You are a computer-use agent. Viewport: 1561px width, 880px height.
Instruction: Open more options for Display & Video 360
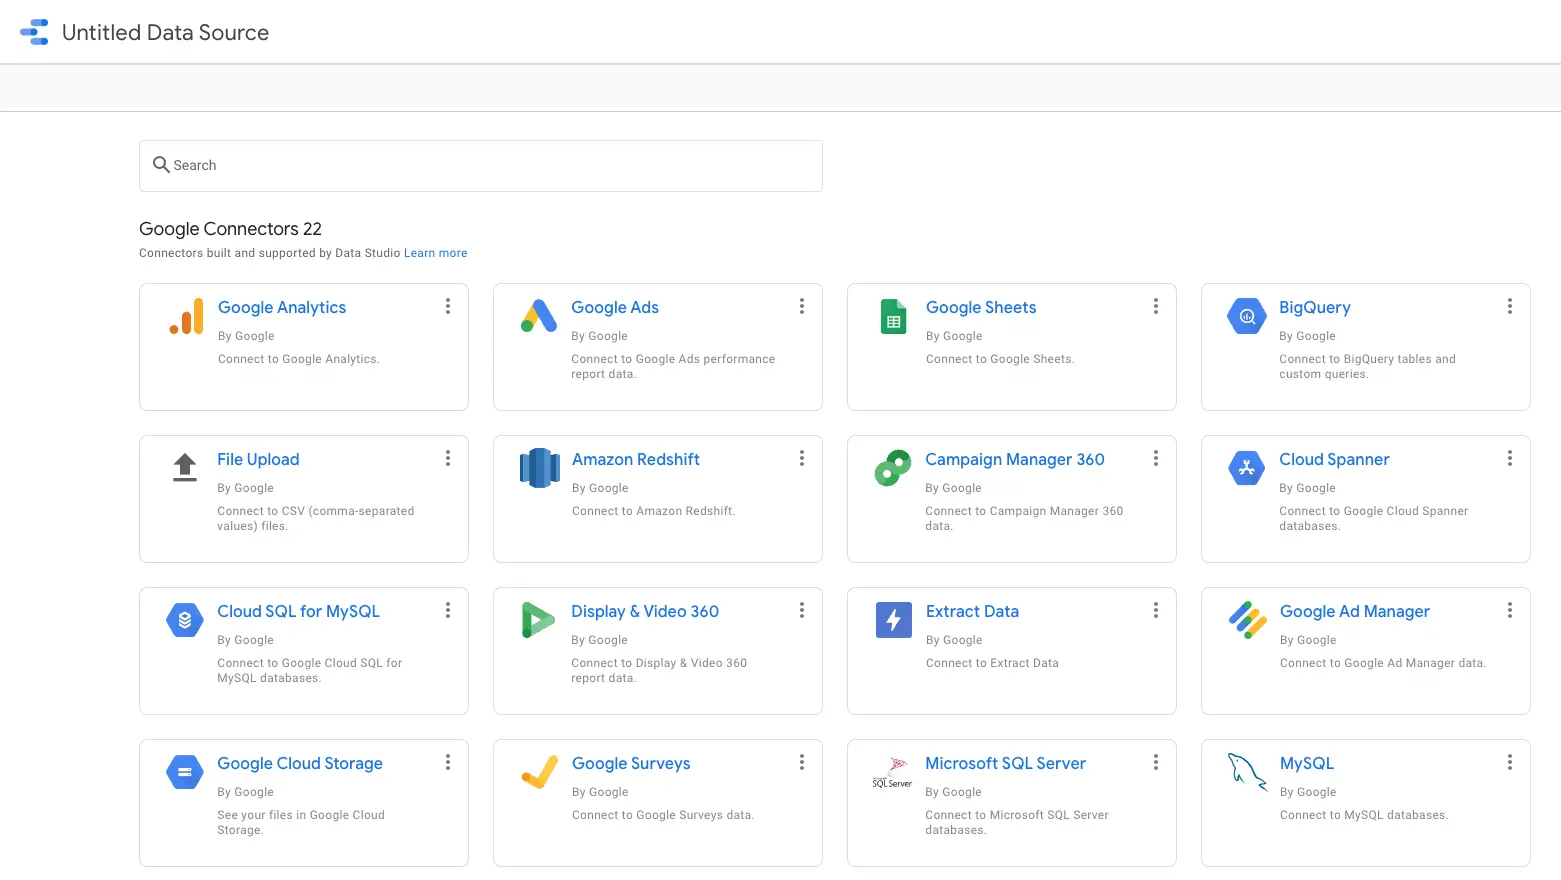(802, 610)
